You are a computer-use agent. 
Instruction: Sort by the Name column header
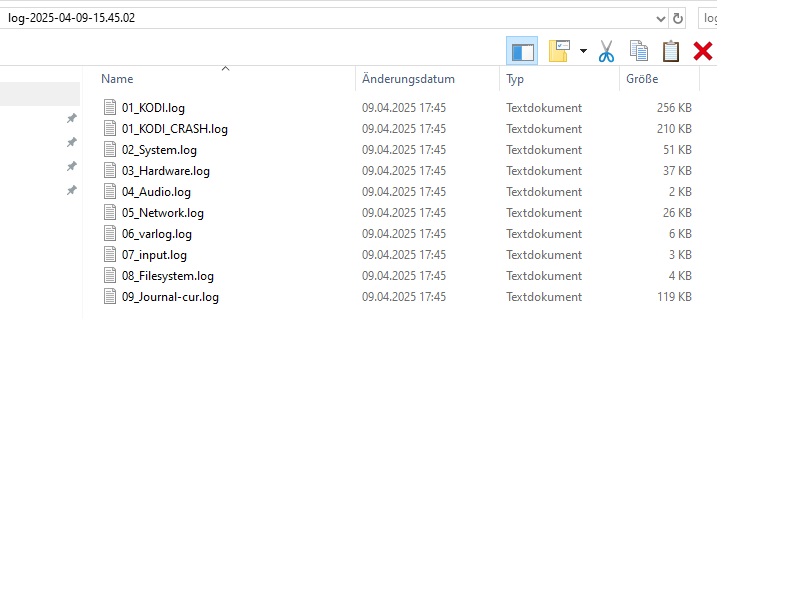pos(117,79)
